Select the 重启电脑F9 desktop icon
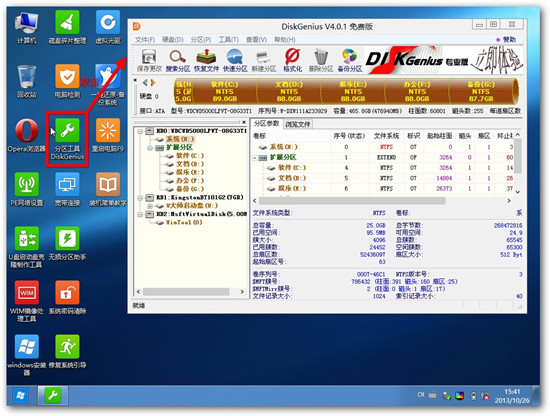 point(108,135)
